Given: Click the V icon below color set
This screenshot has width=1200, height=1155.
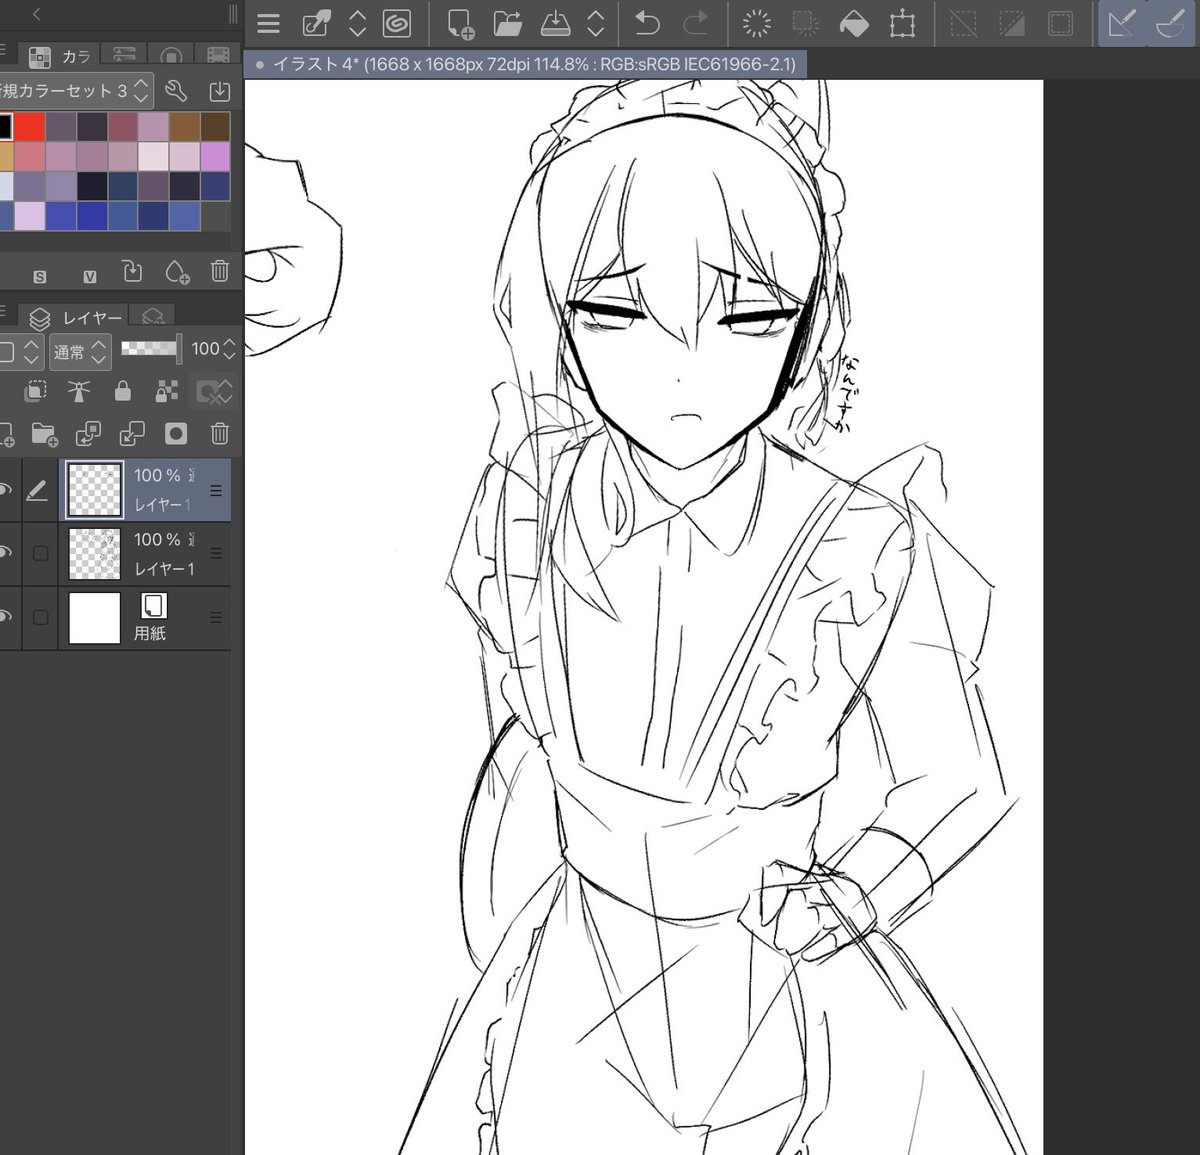Looking at the screenshot, I should pyautogui.click(x=90, y=276).
